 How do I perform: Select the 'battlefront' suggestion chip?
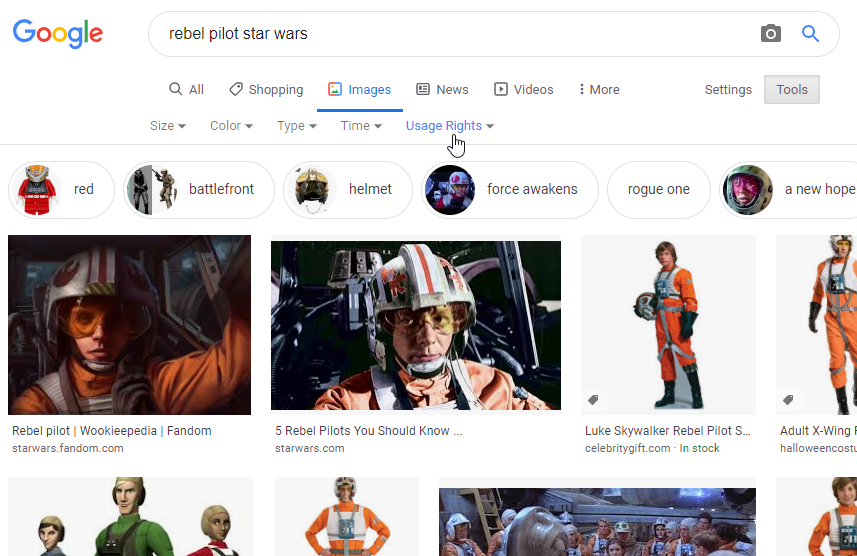199,190
